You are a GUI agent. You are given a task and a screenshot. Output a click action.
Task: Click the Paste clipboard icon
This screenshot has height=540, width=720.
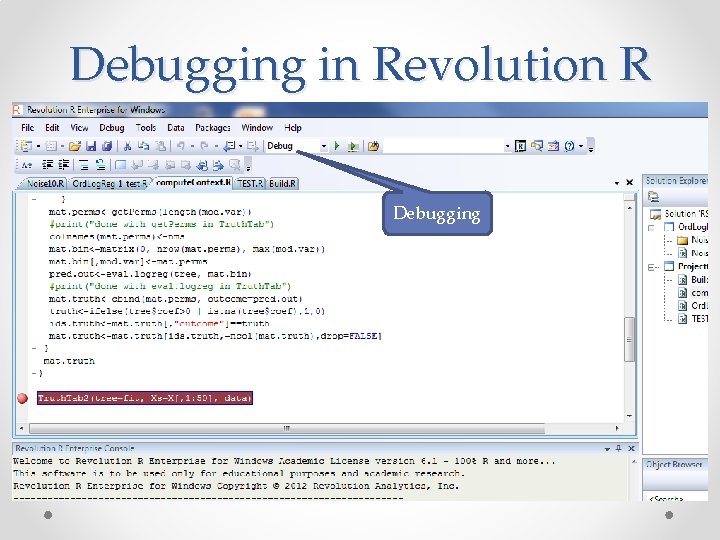(161, 146)
